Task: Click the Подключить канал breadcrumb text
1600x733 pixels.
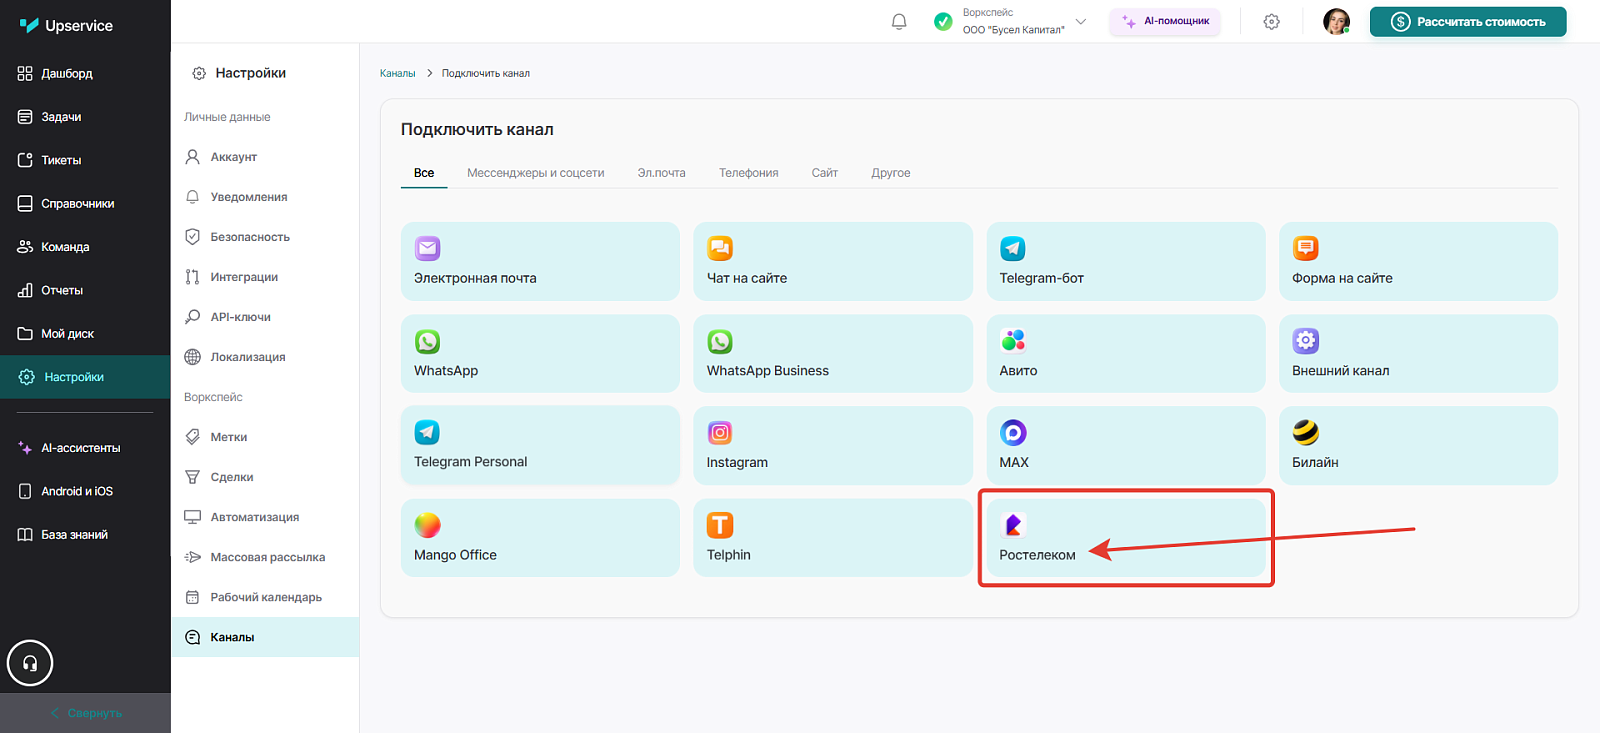Action: coord(486,73)
